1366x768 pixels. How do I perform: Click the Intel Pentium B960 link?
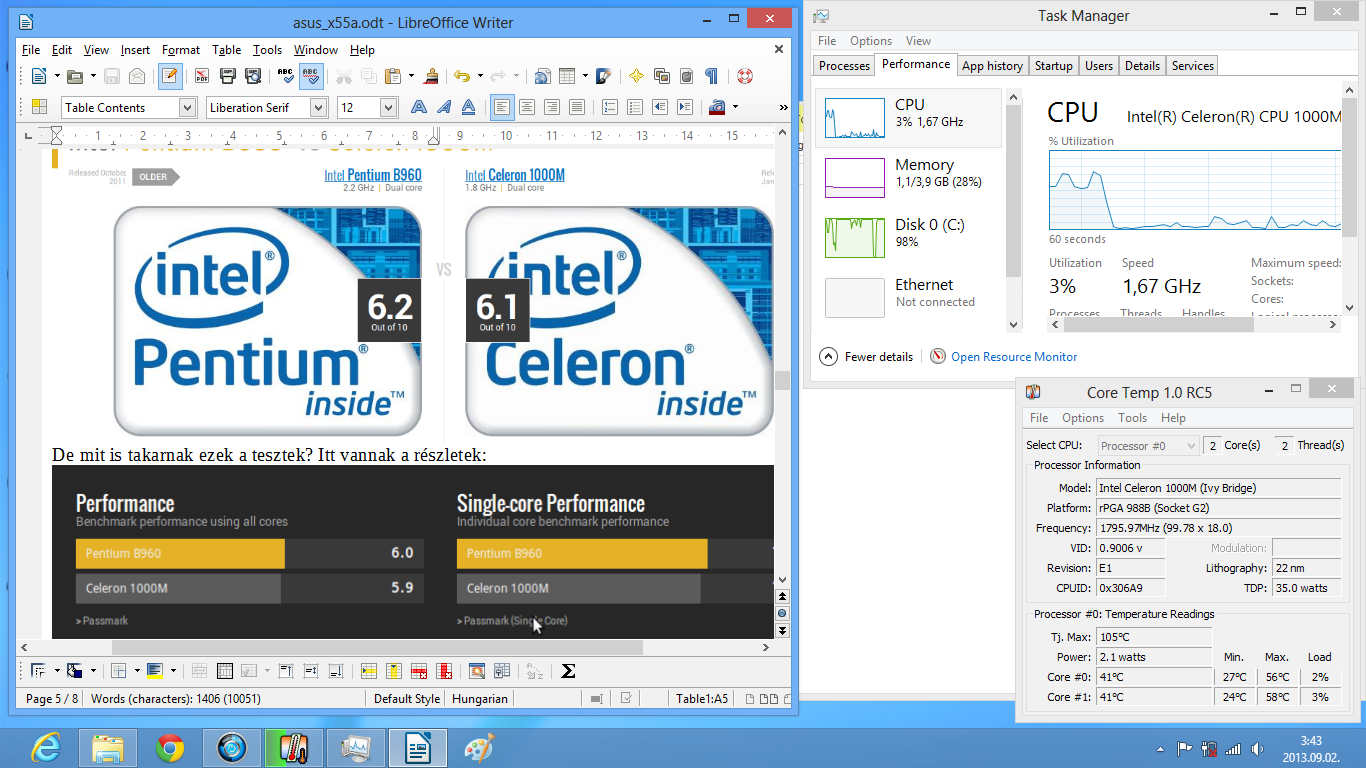(373, 175)
